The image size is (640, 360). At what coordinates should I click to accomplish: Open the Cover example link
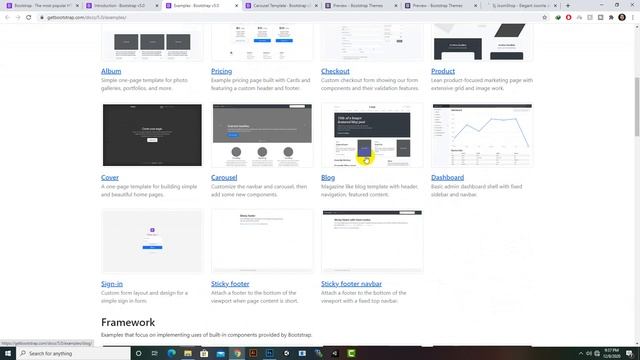[x=110, y=178]
